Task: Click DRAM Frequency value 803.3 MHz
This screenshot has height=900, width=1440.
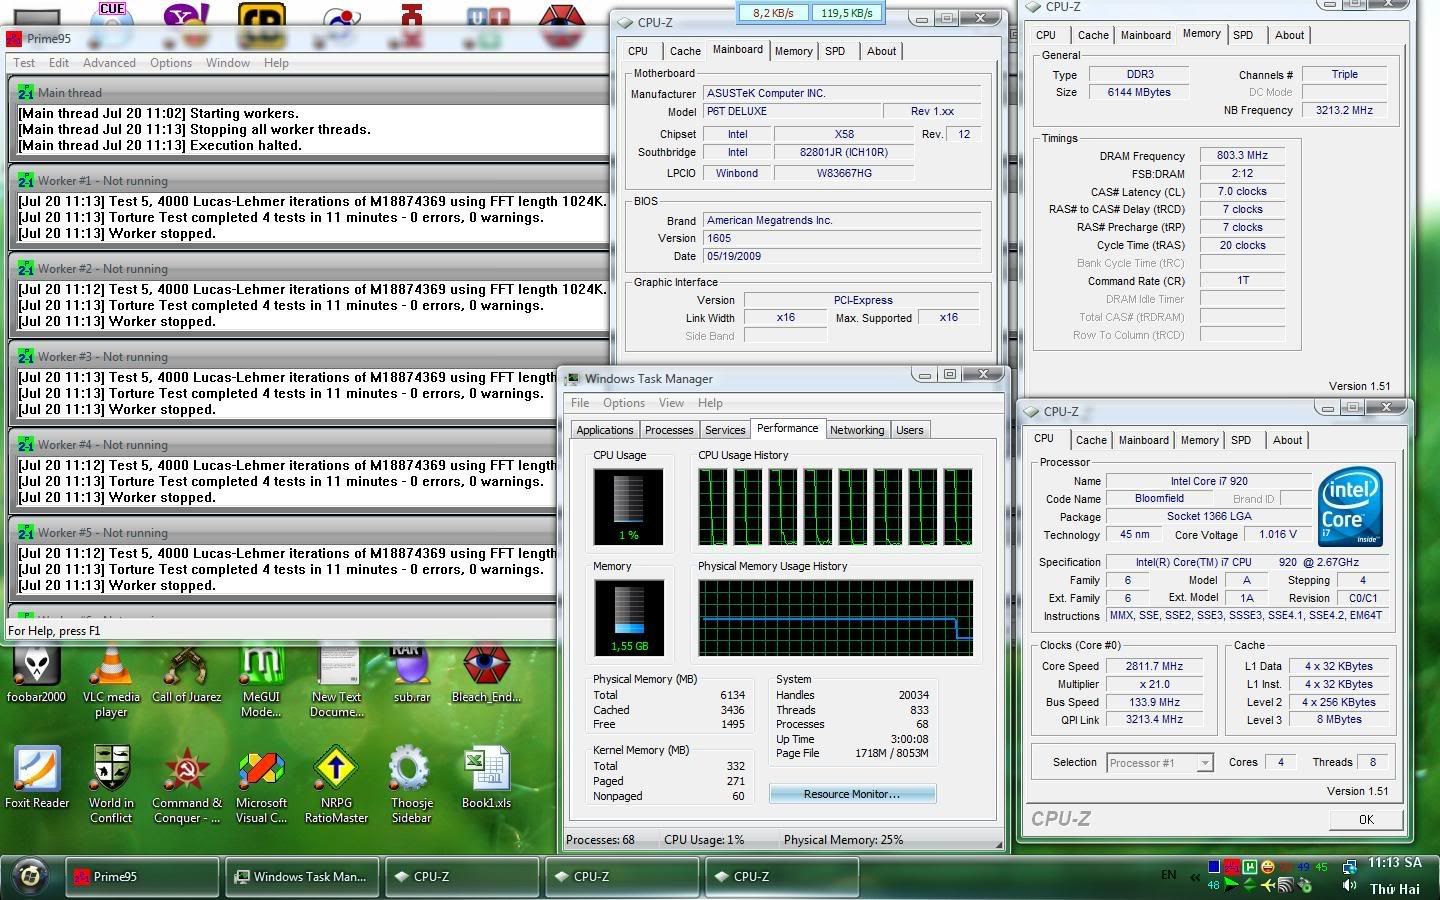Action: [1242, 156]
